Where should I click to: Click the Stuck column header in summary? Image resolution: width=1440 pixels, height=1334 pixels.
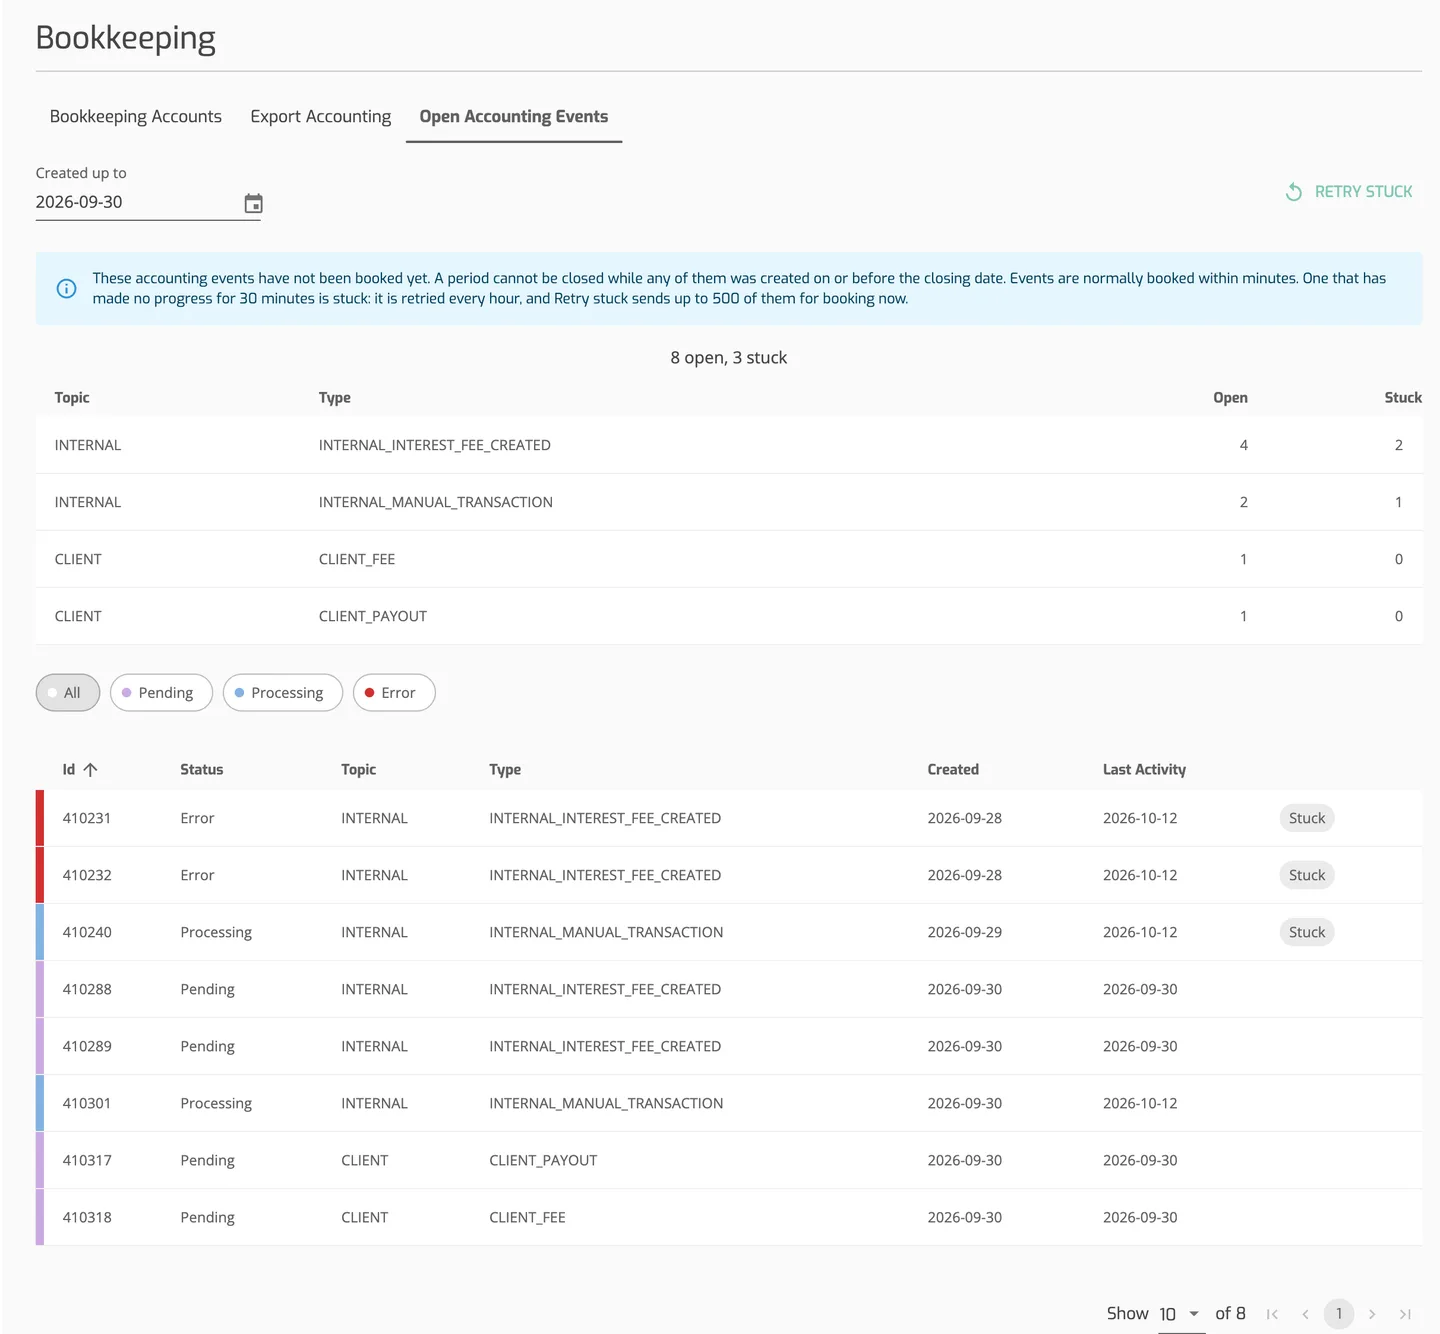(1403, 397)
